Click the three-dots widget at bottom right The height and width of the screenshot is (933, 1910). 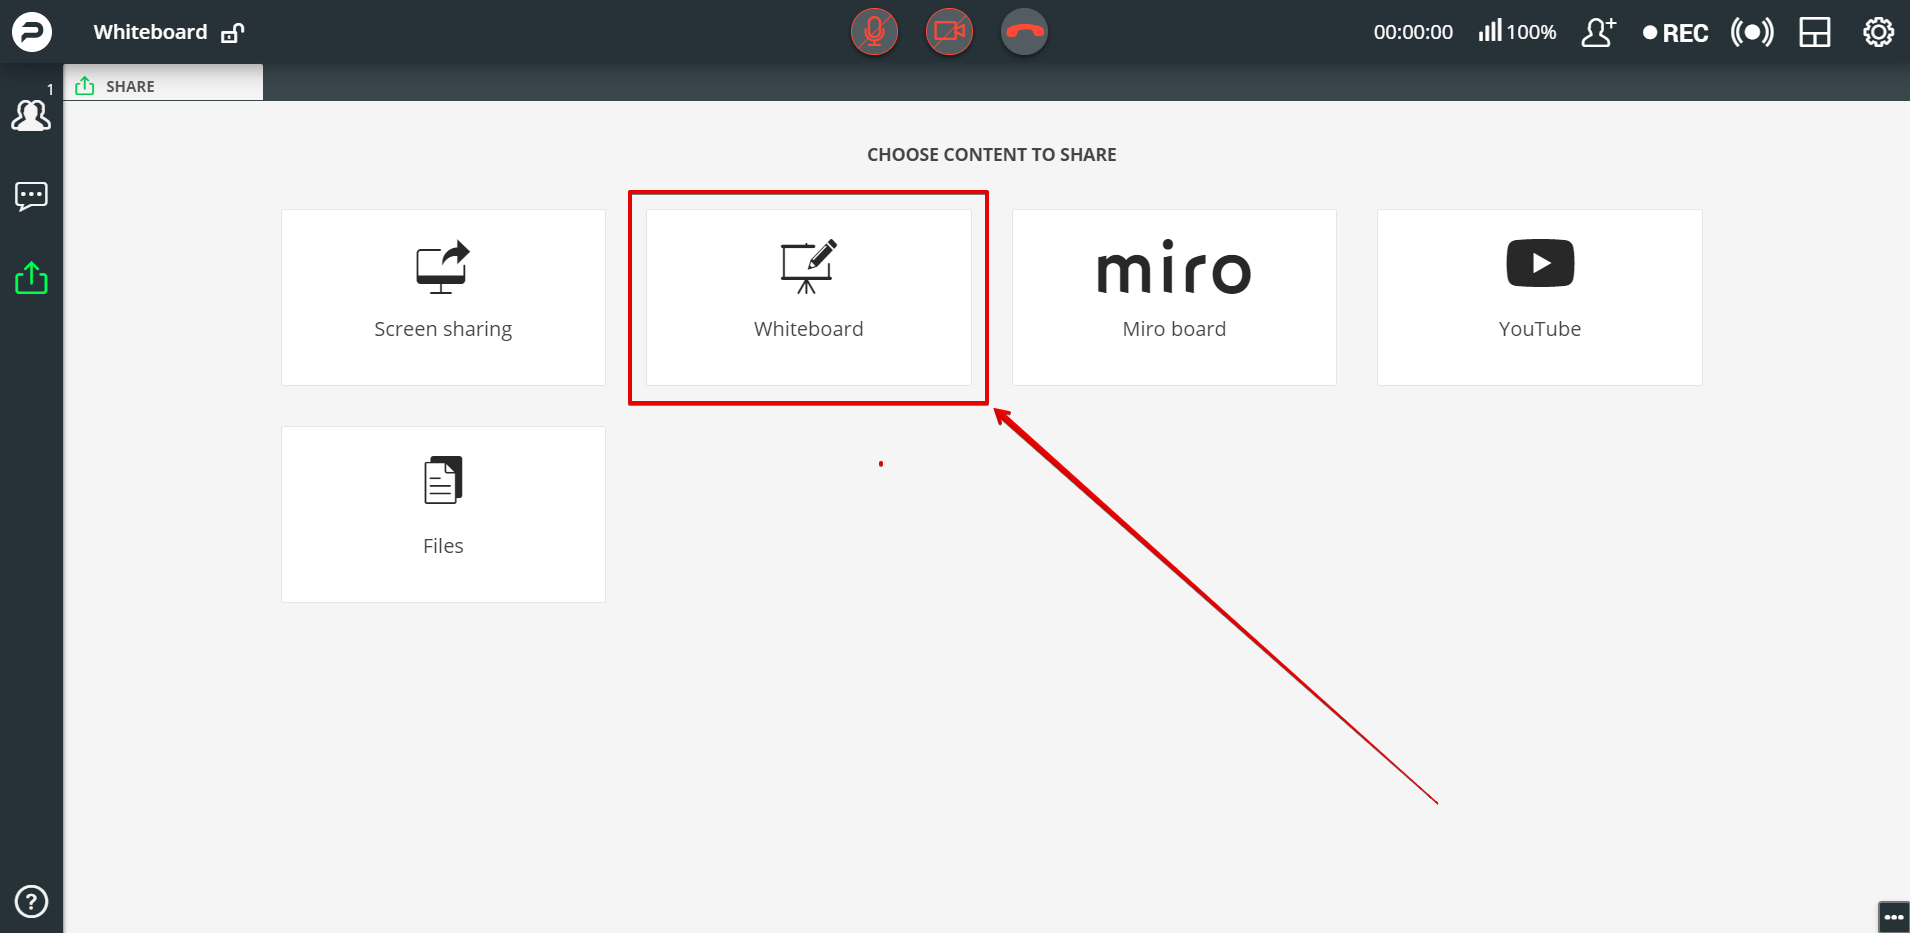(1894, 917)
